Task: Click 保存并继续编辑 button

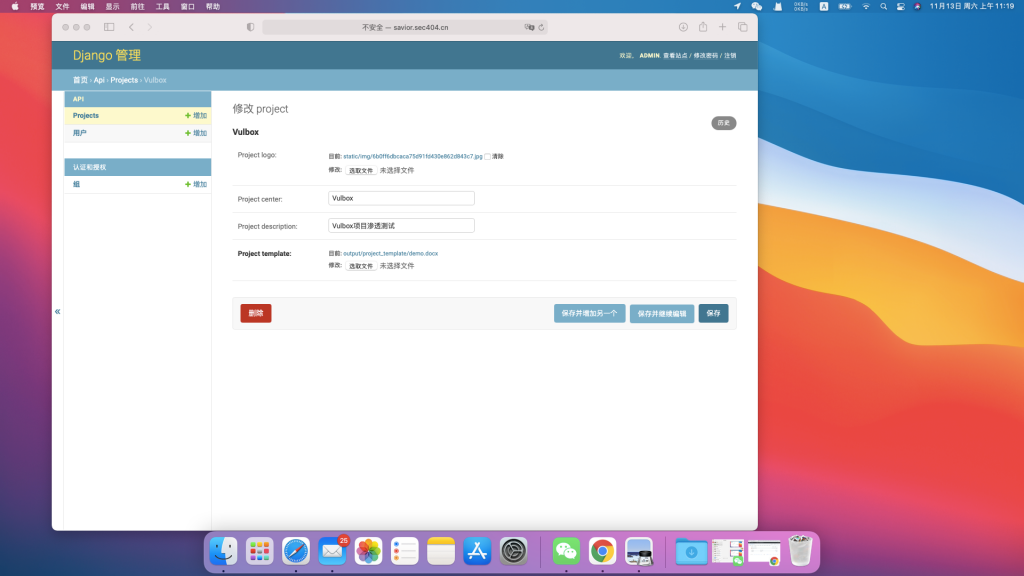Action: 662,313
